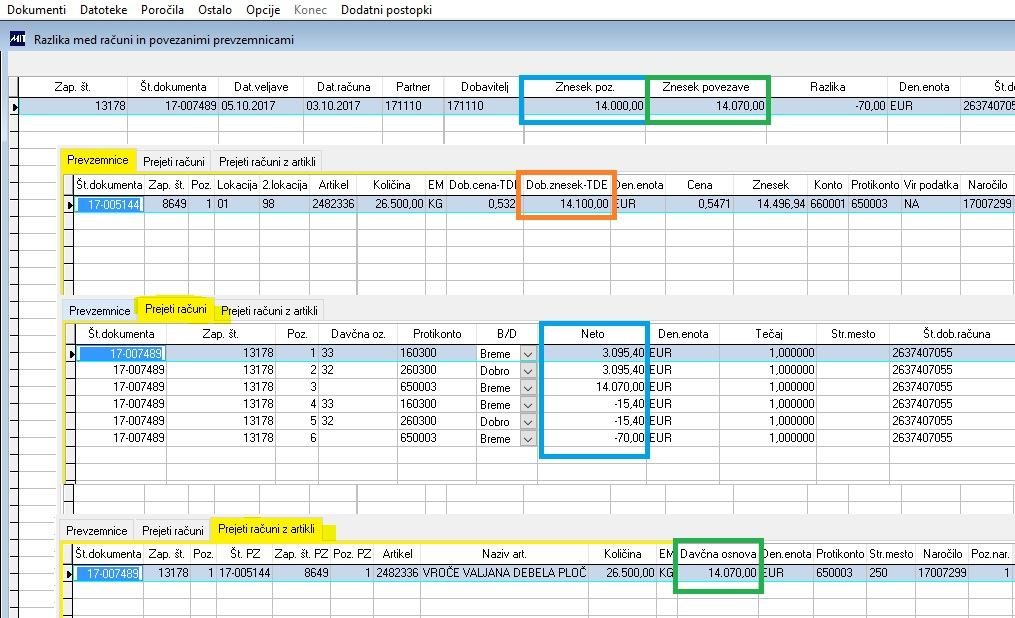The width and height of the screenshot is (1015, 618).
Task: Switch to Prejeti računi tab in bottom panel
Action: point(173,531)
